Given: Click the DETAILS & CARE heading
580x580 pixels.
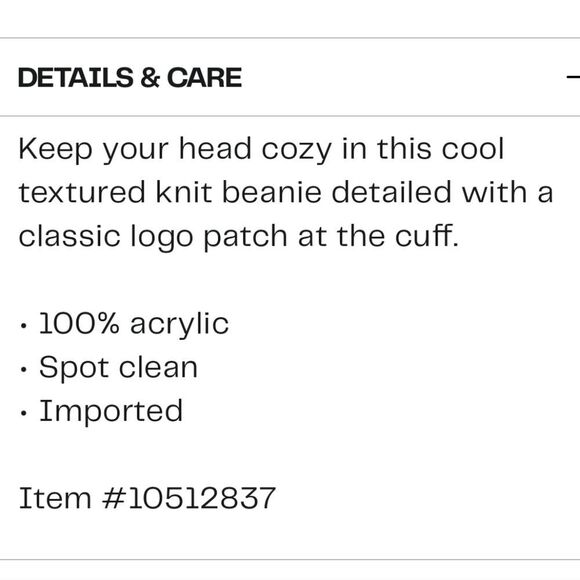Looking at the screenshot, I should click(130, 78).
